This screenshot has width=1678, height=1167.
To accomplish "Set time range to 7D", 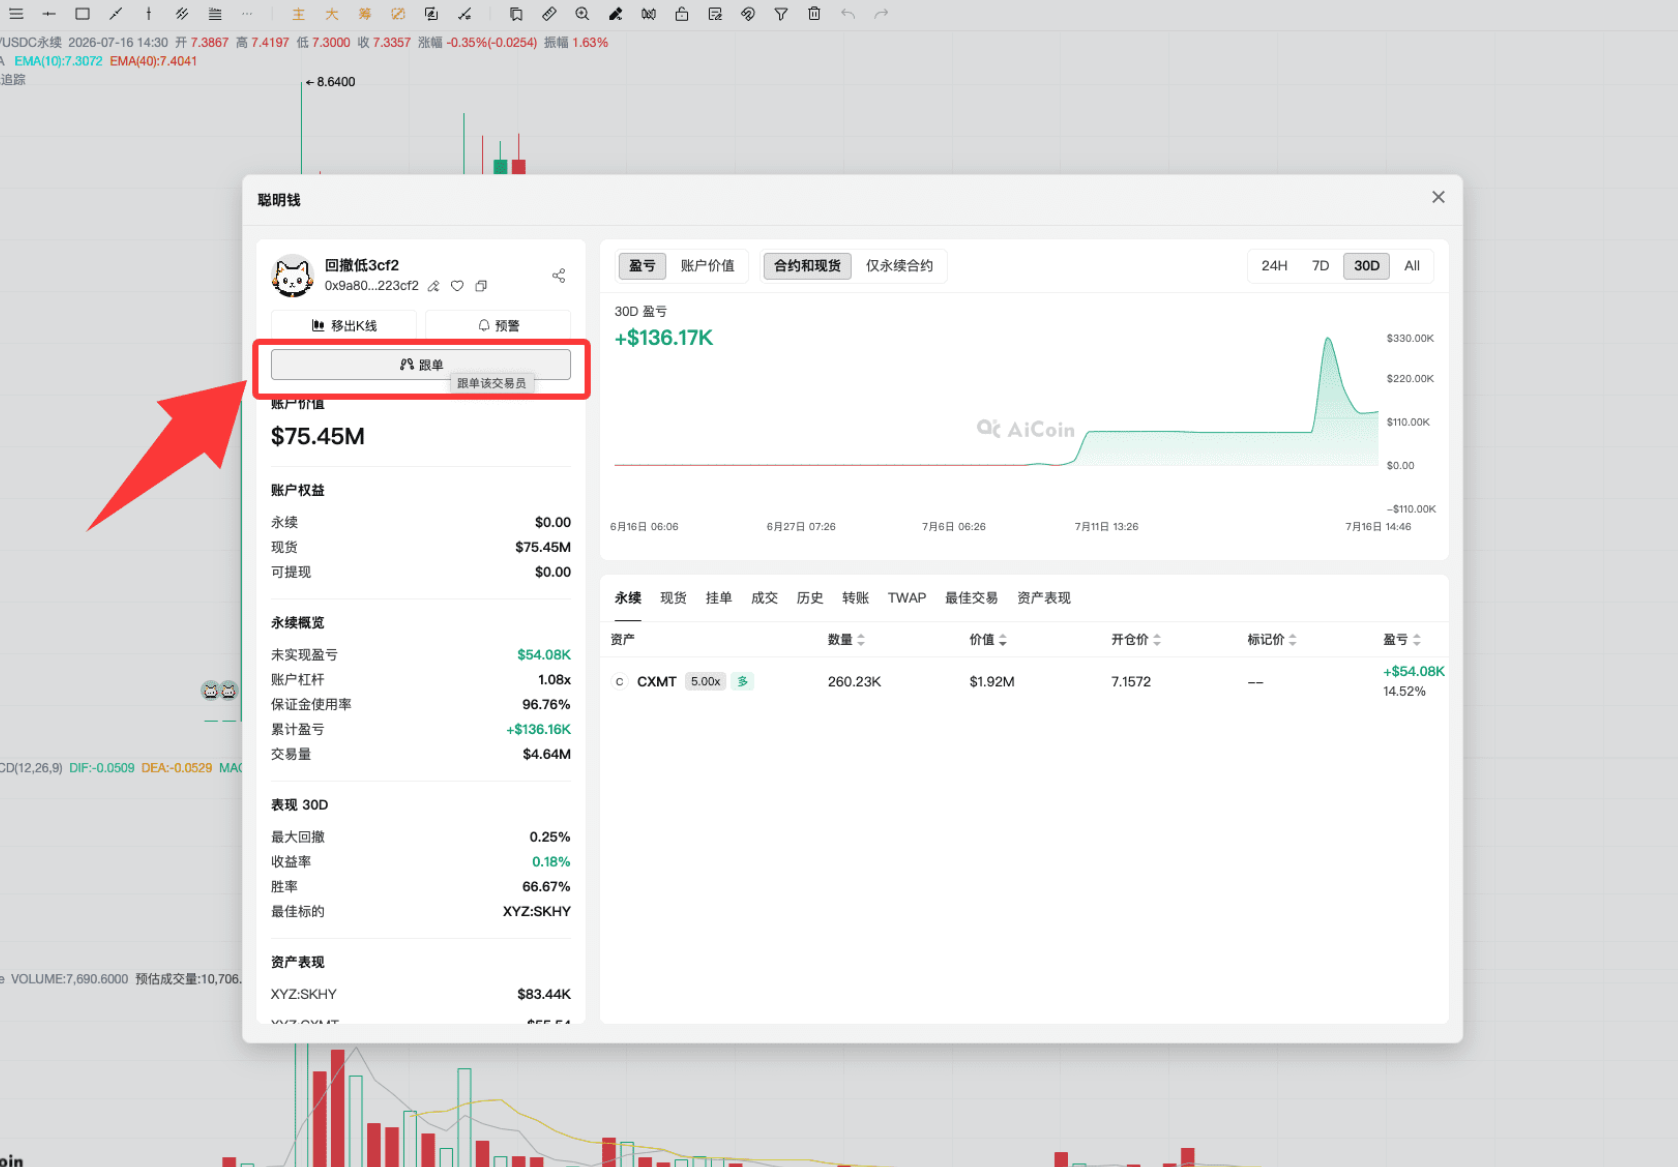I will (1320, 266).
